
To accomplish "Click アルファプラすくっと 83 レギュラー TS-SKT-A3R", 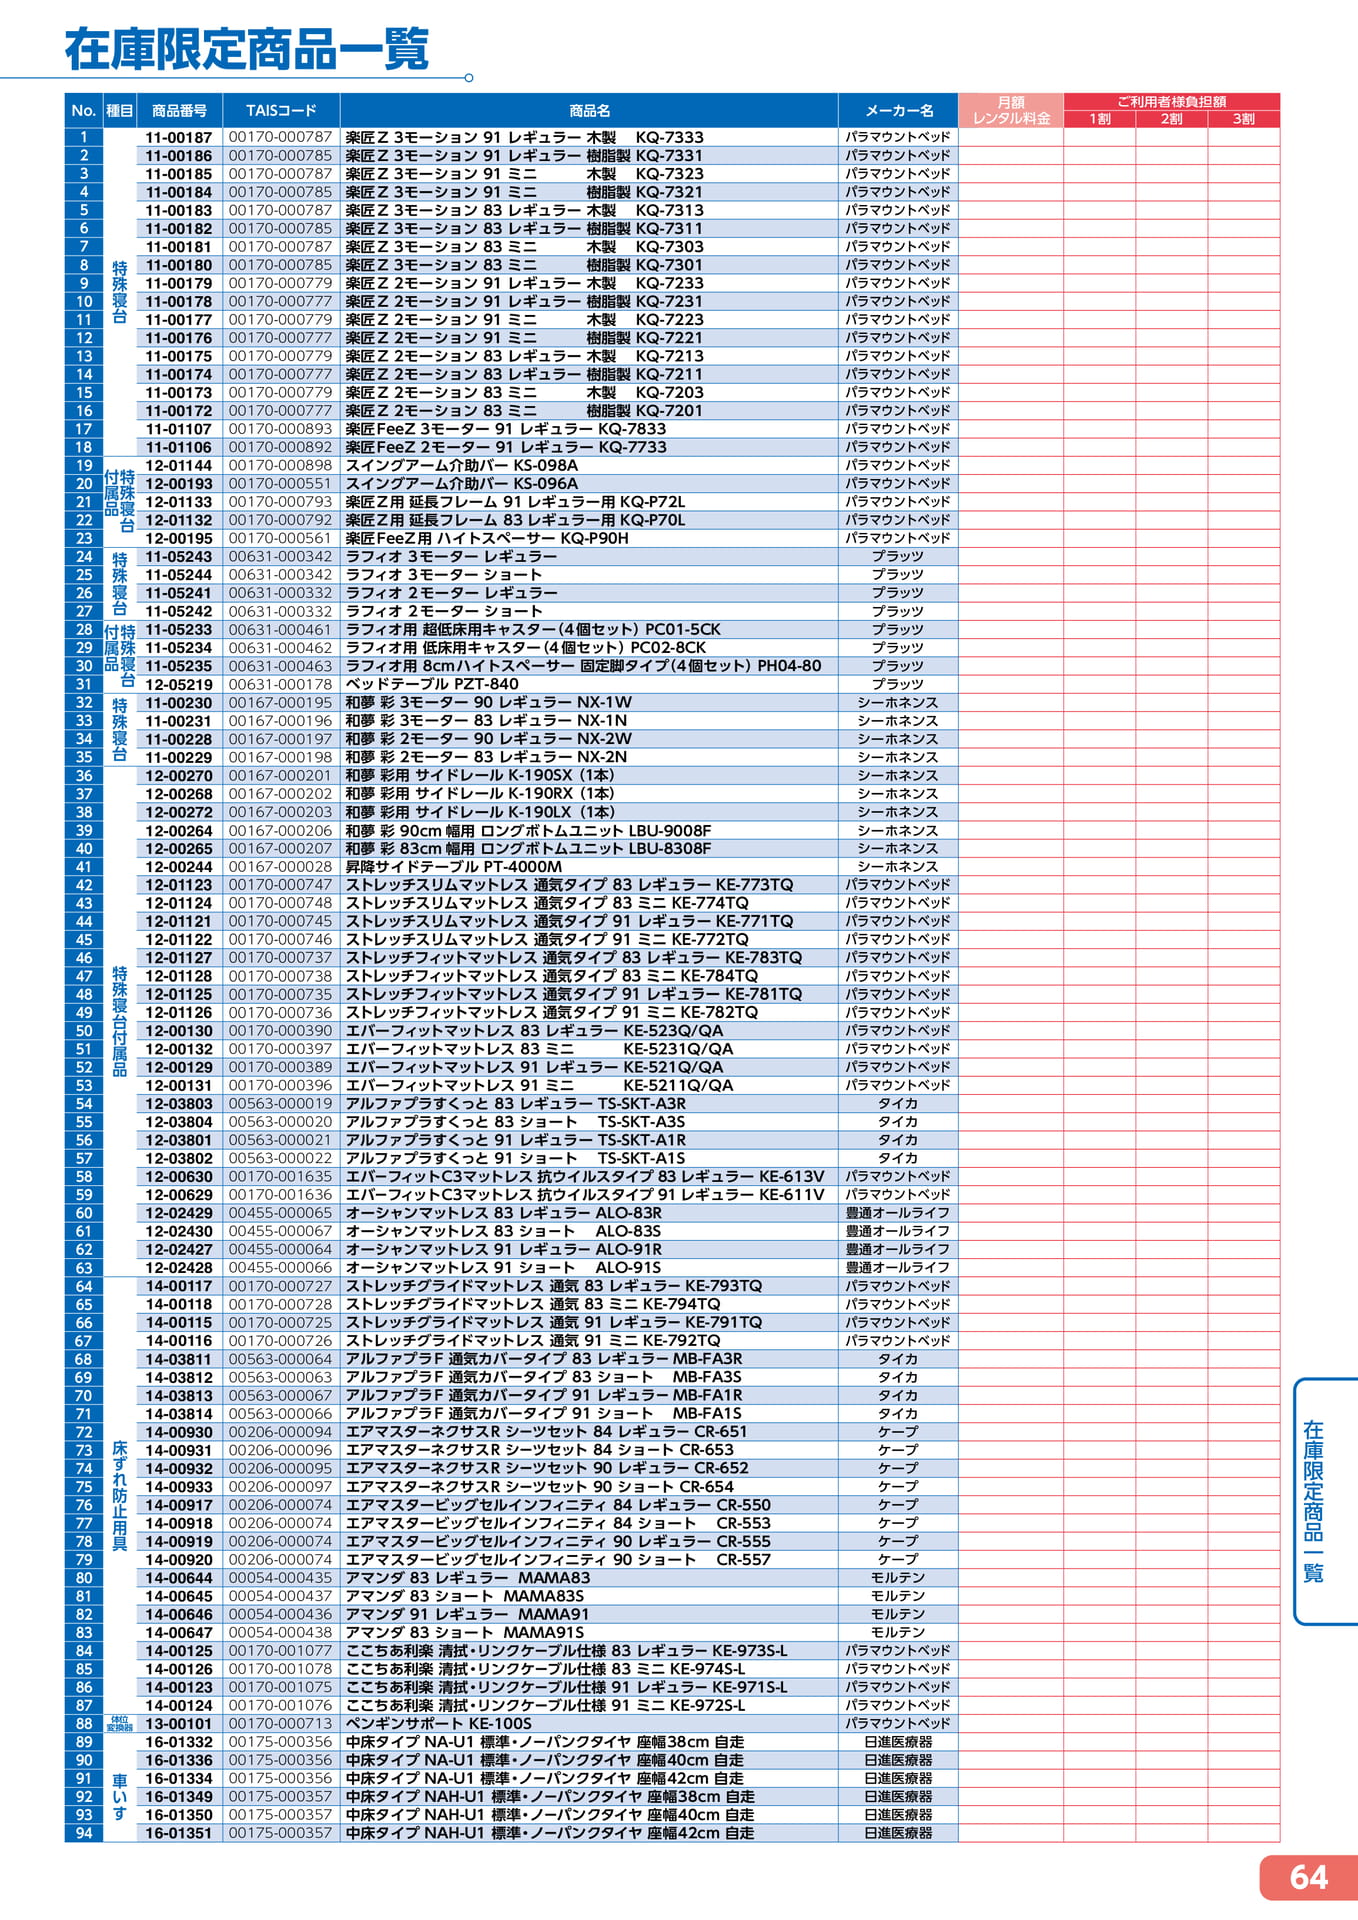I will (516, 1104).
